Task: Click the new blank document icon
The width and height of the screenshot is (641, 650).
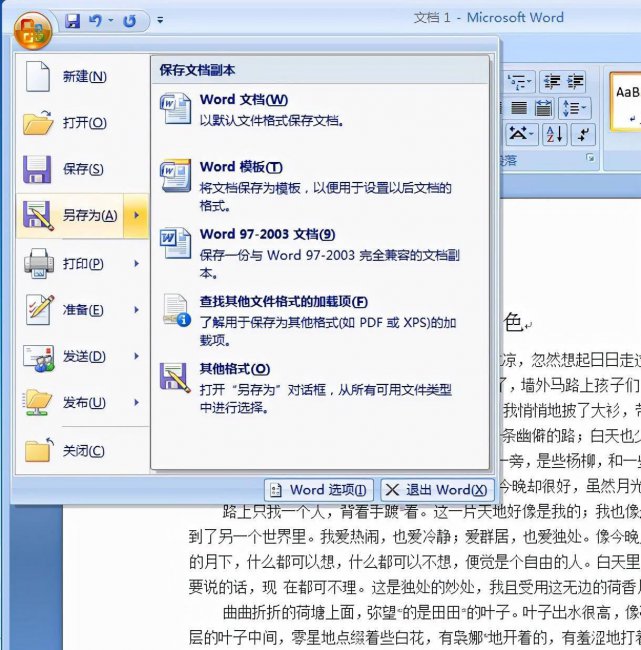Action: [x=38, y=76]
